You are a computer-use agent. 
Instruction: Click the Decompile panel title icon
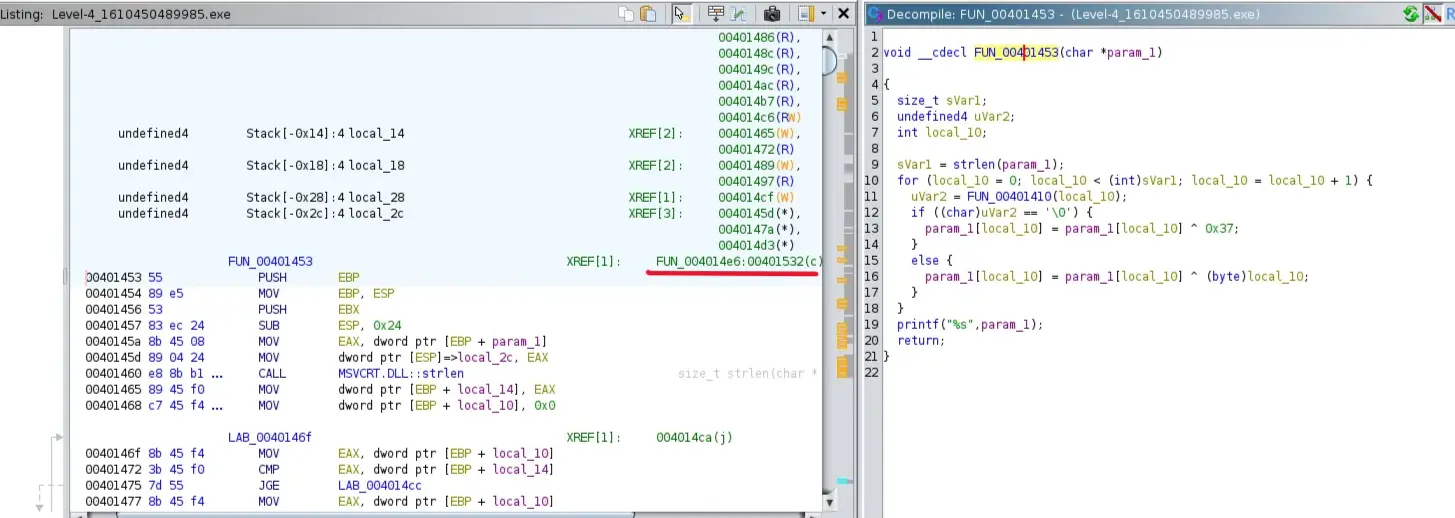coord(873,15)
